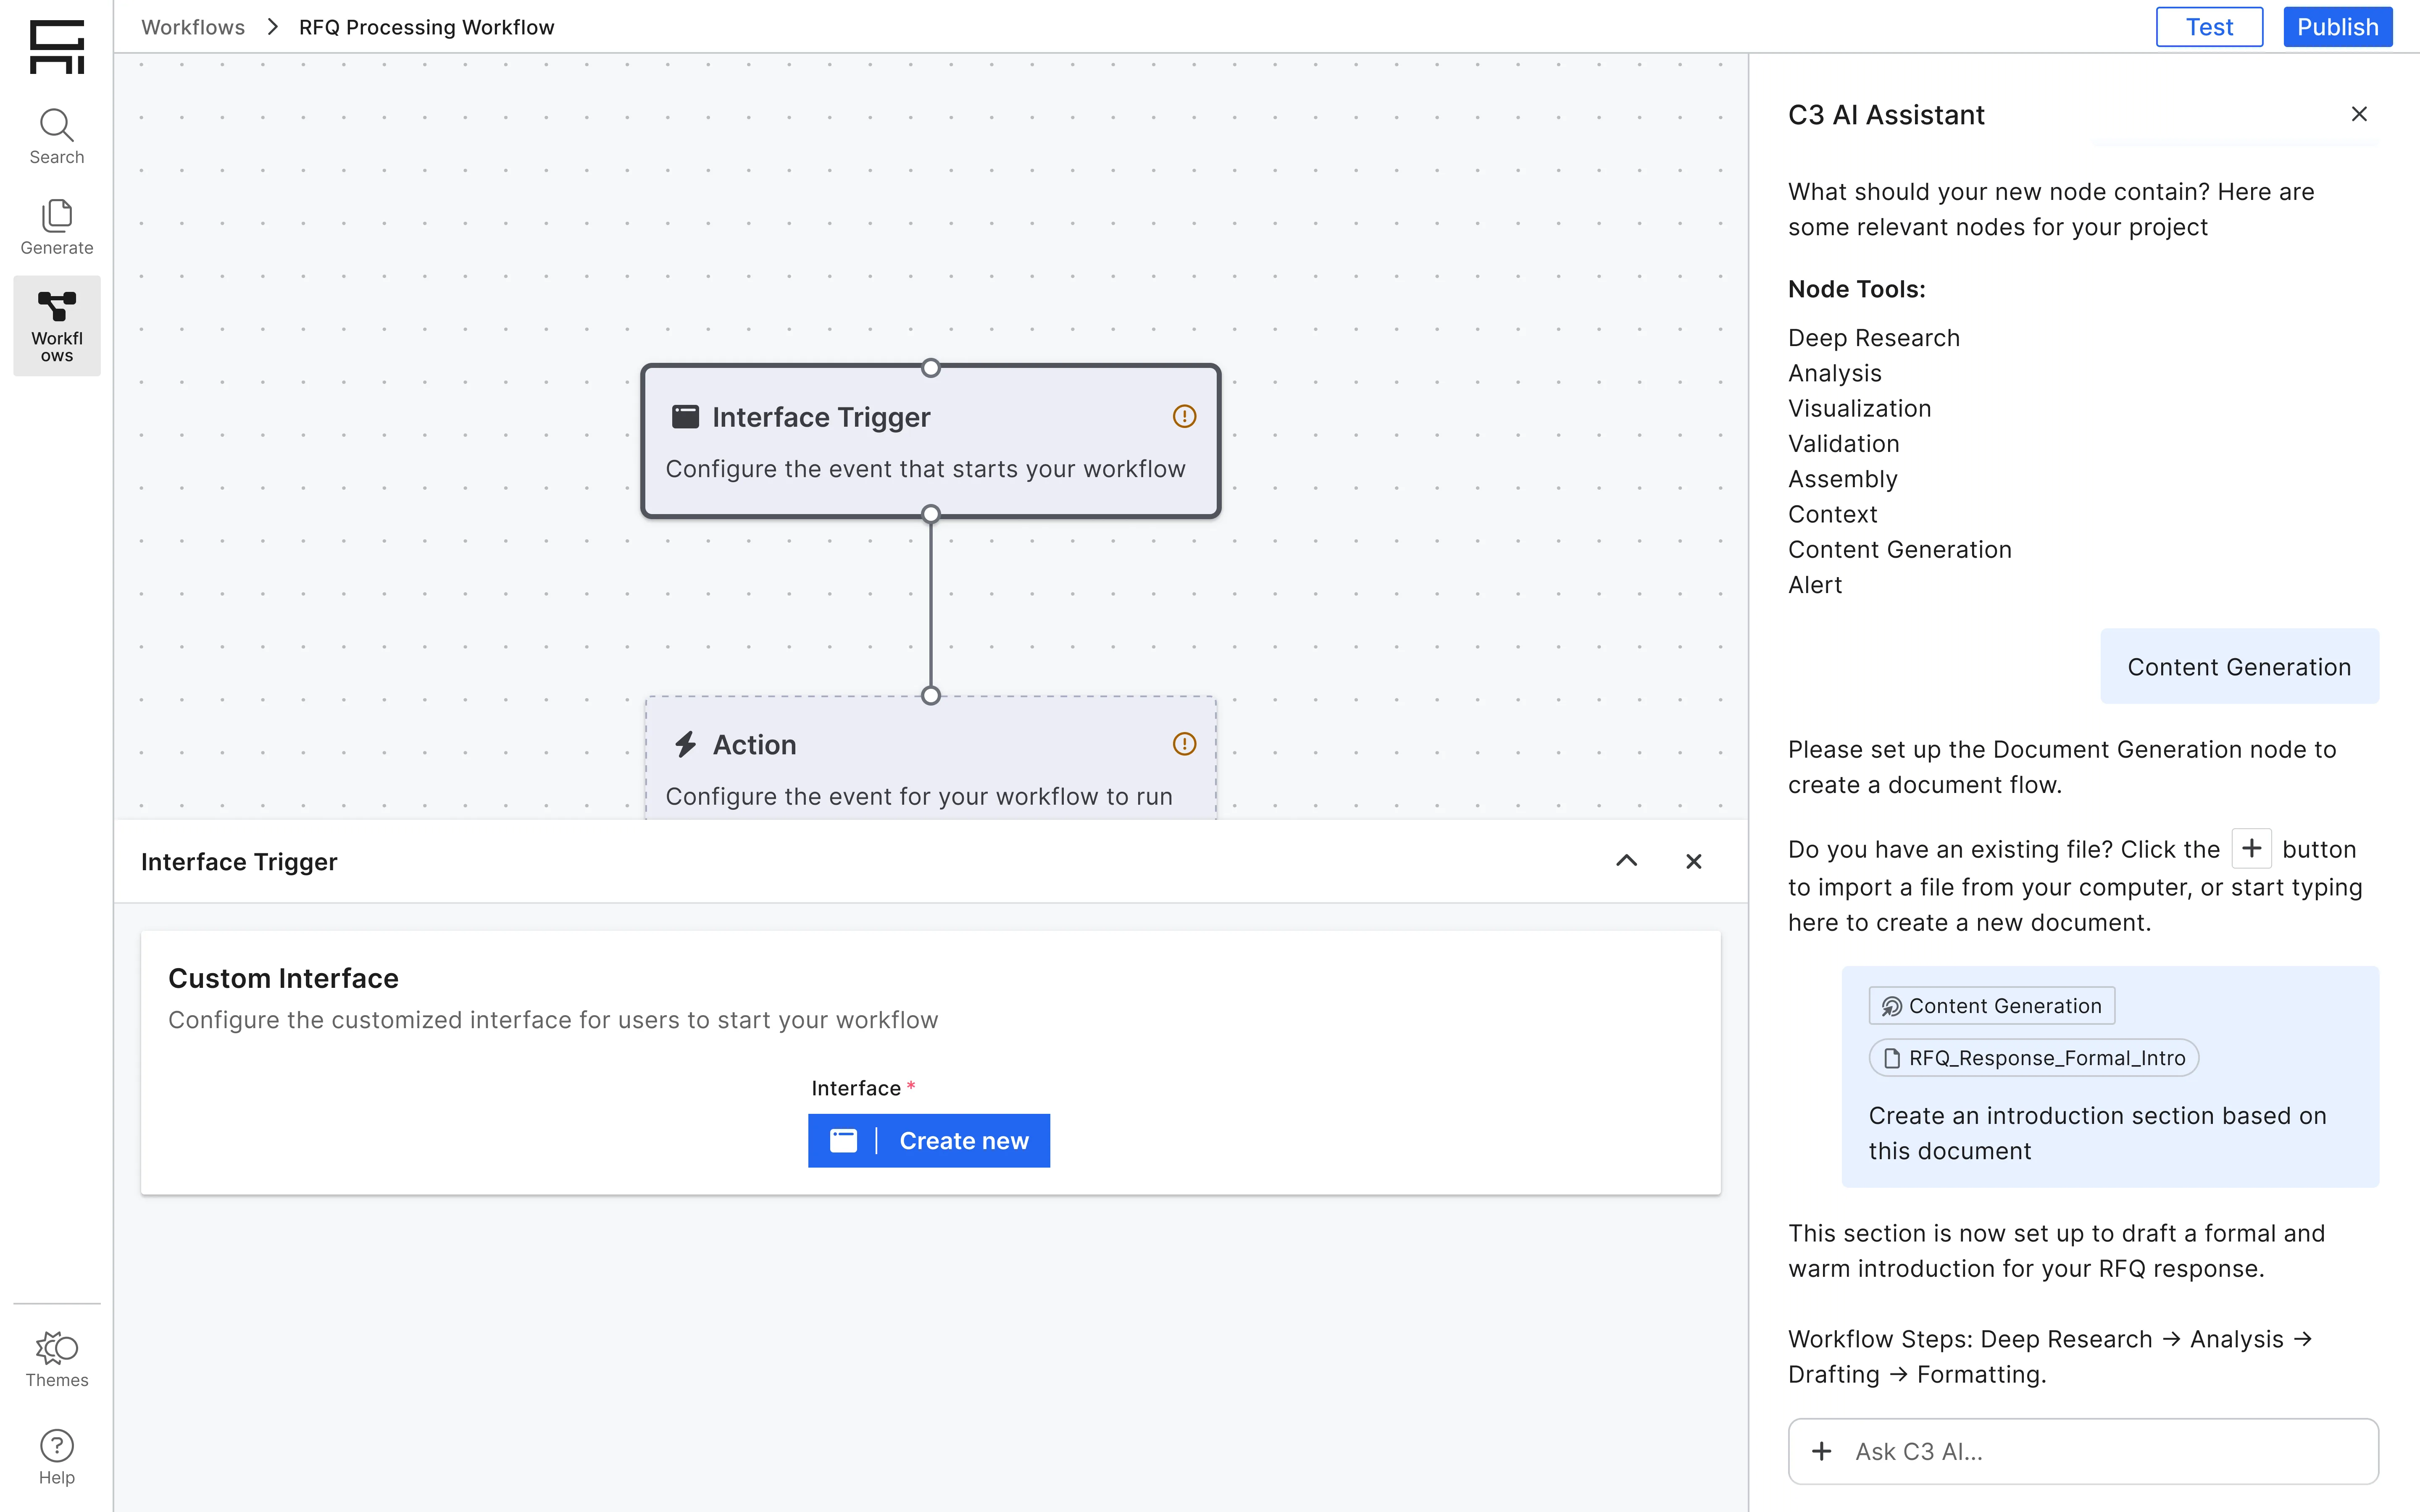Select the Workflows sidebar item

(57, 326)
